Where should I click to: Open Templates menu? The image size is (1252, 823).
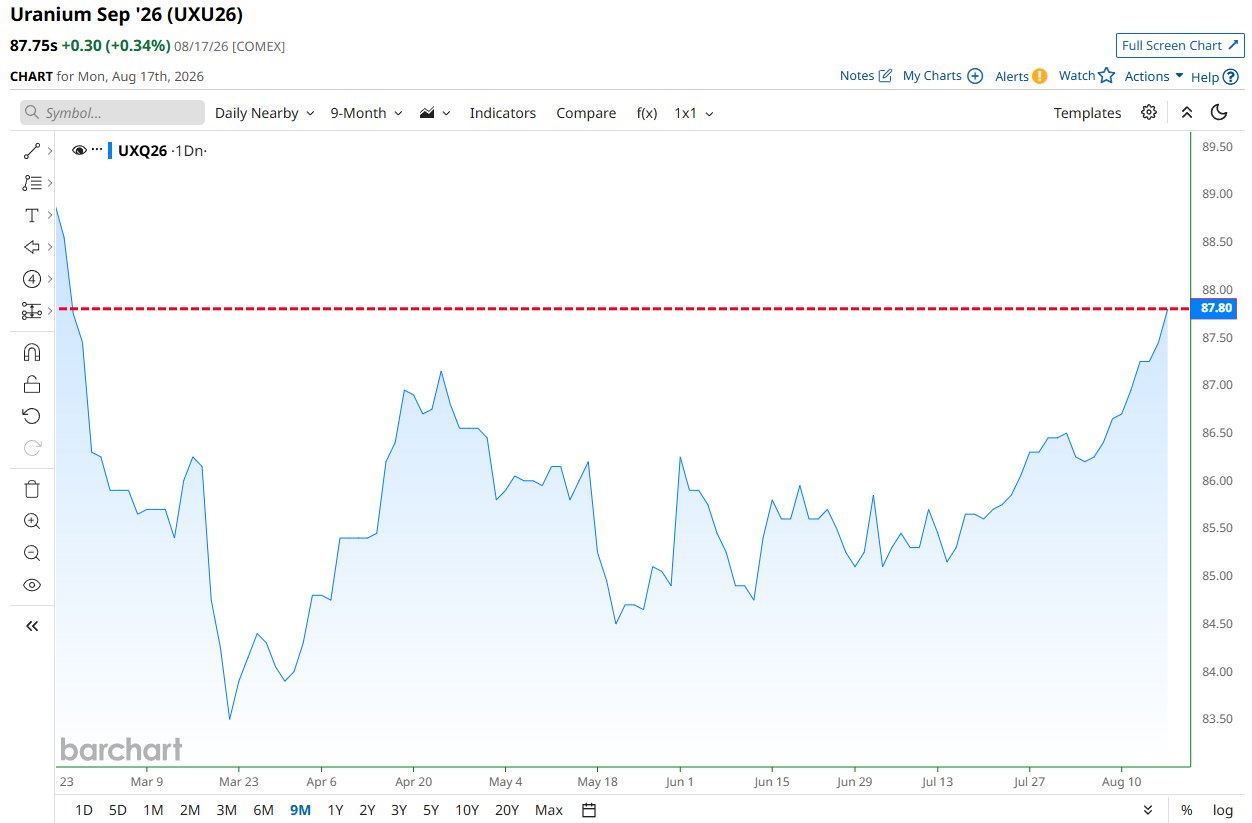tap(1087, 113)
